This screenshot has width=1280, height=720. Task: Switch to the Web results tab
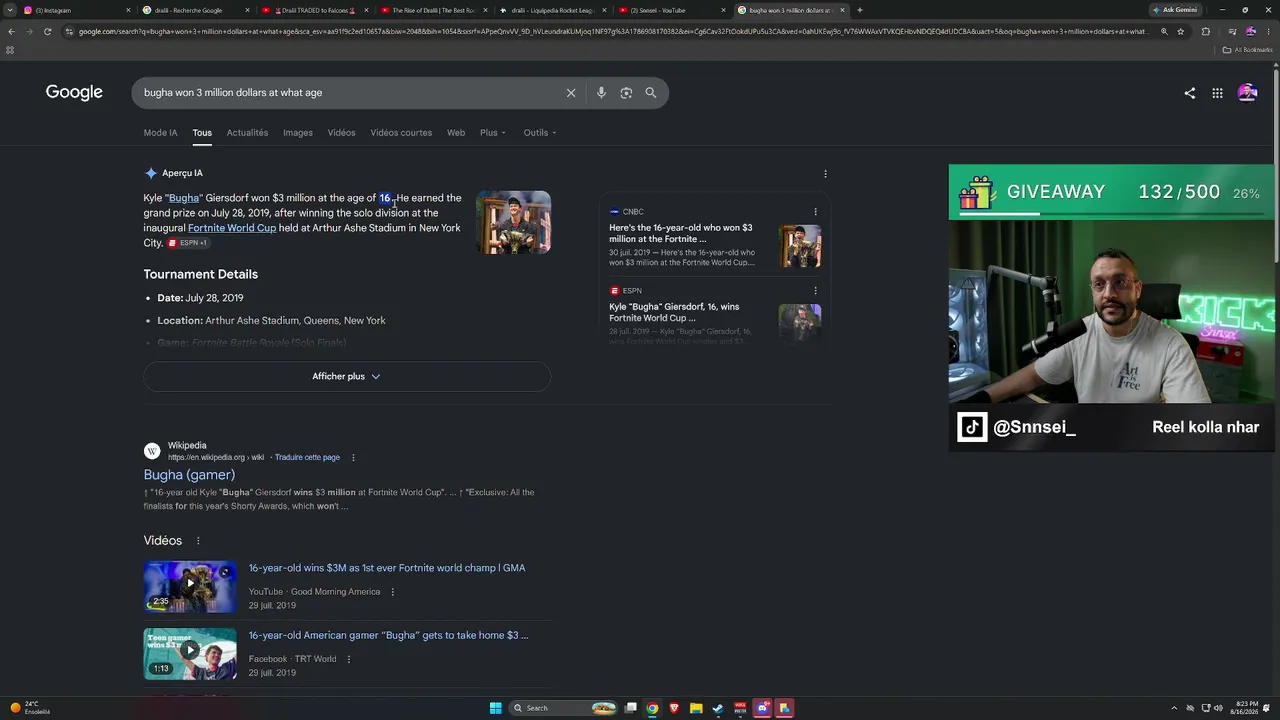(x=456, y=133)
